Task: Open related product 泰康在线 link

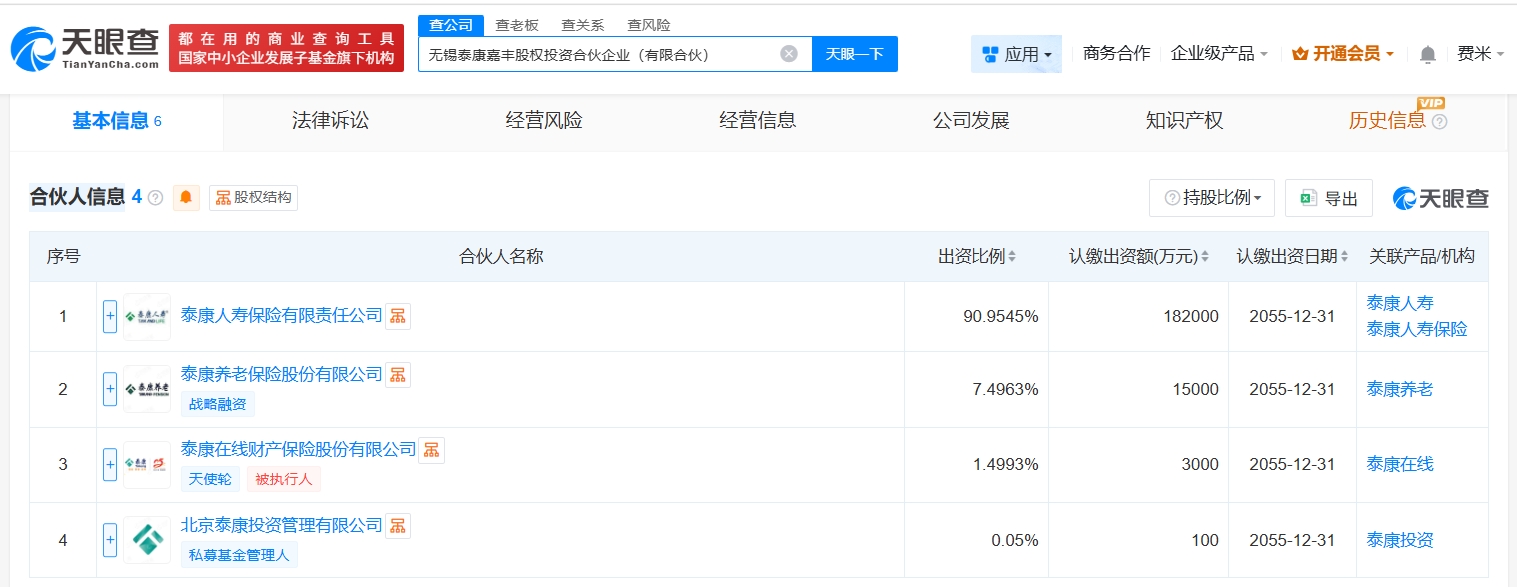Action: click(1400, 464)
